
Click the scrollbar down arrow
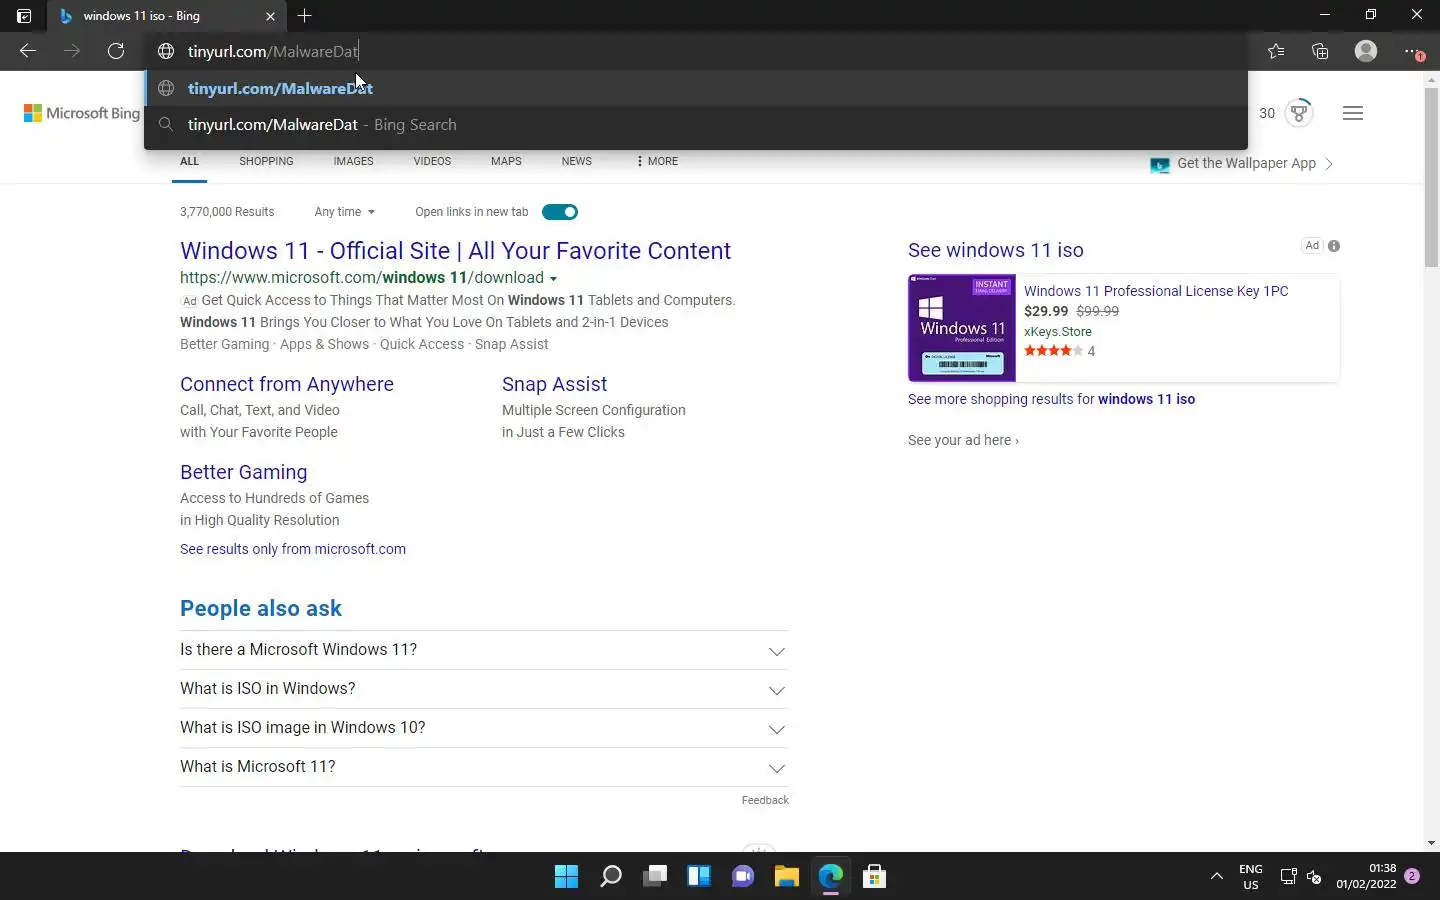click(x=1431, y=843)
